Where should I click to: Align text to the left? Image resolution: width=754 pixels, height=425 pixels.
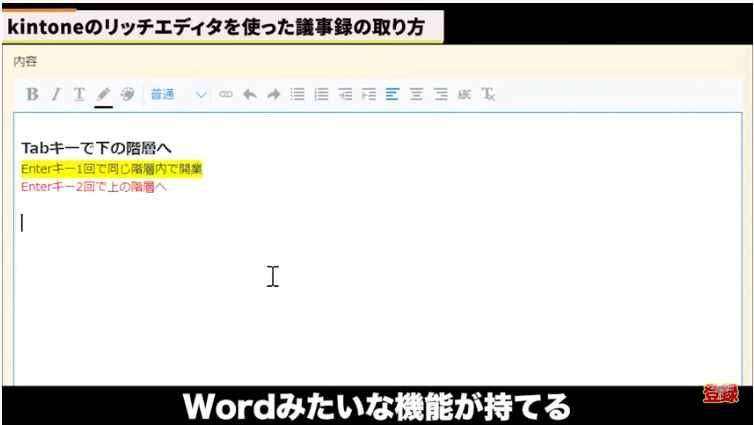392,95
